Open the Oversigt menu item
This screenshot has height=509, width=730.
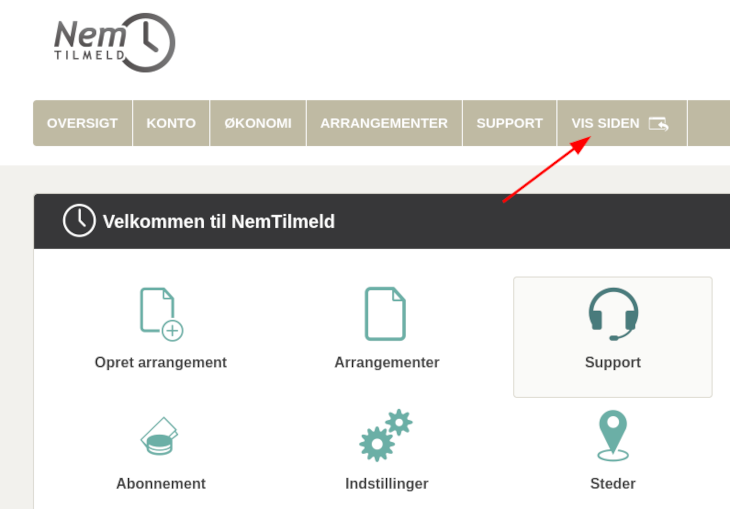(x=82, y=123)
